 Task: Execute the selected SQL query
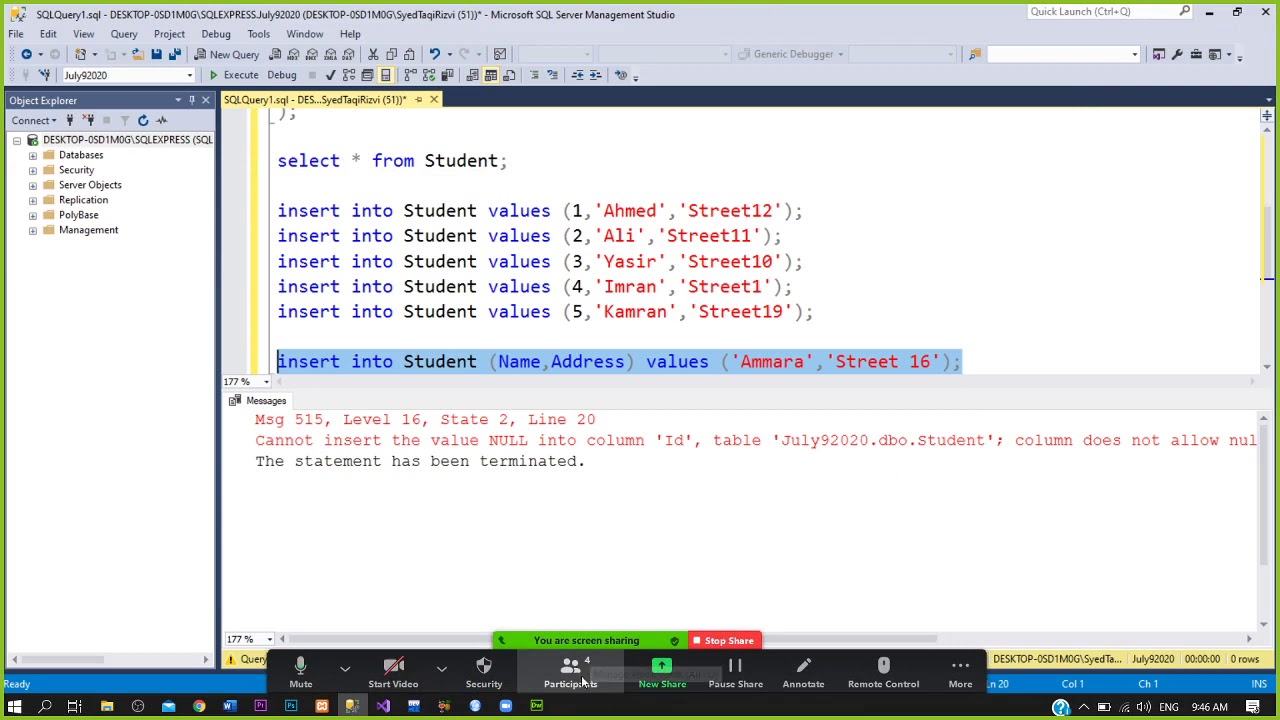[234, 75]
